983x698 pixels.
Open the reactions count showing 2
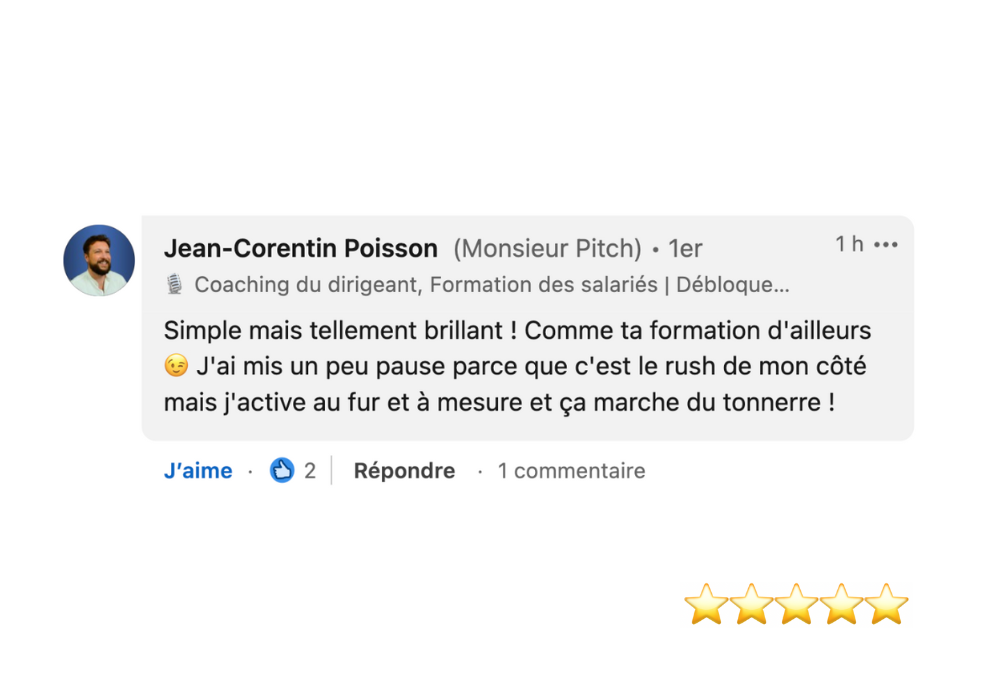(310, 471)
